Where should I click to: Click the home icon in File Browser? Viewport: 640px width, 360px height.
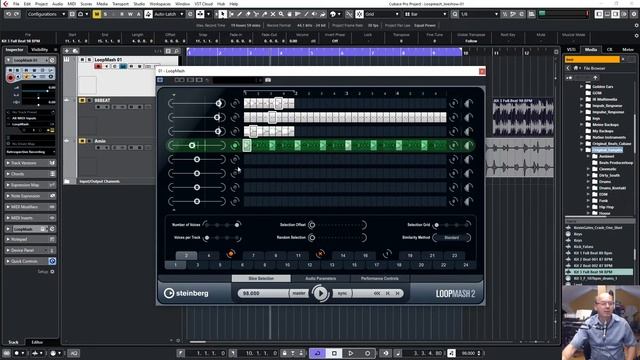(576, 68)
